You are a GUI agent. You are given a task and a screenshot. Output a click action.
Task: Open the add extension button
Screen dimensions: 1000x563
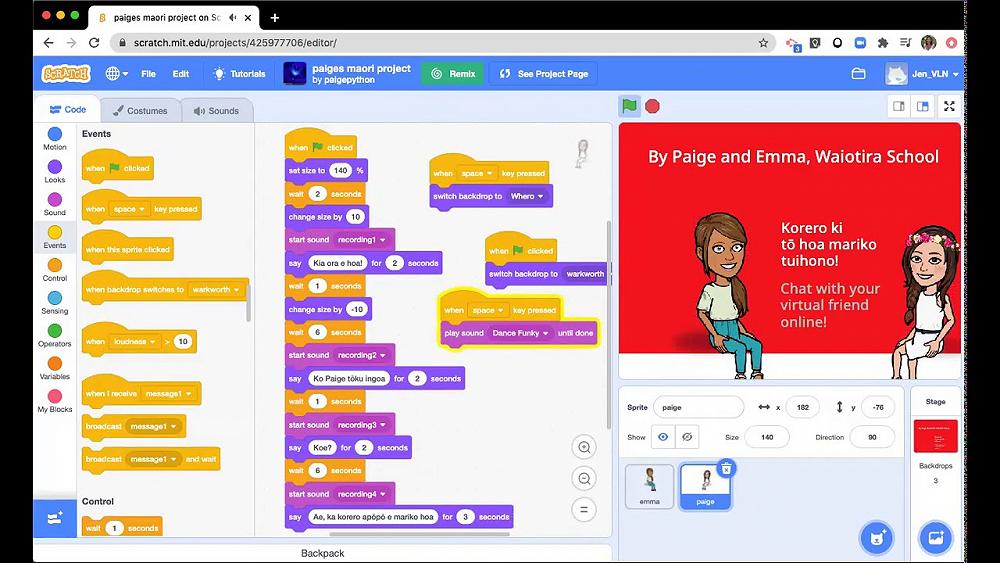coord(55,518)
